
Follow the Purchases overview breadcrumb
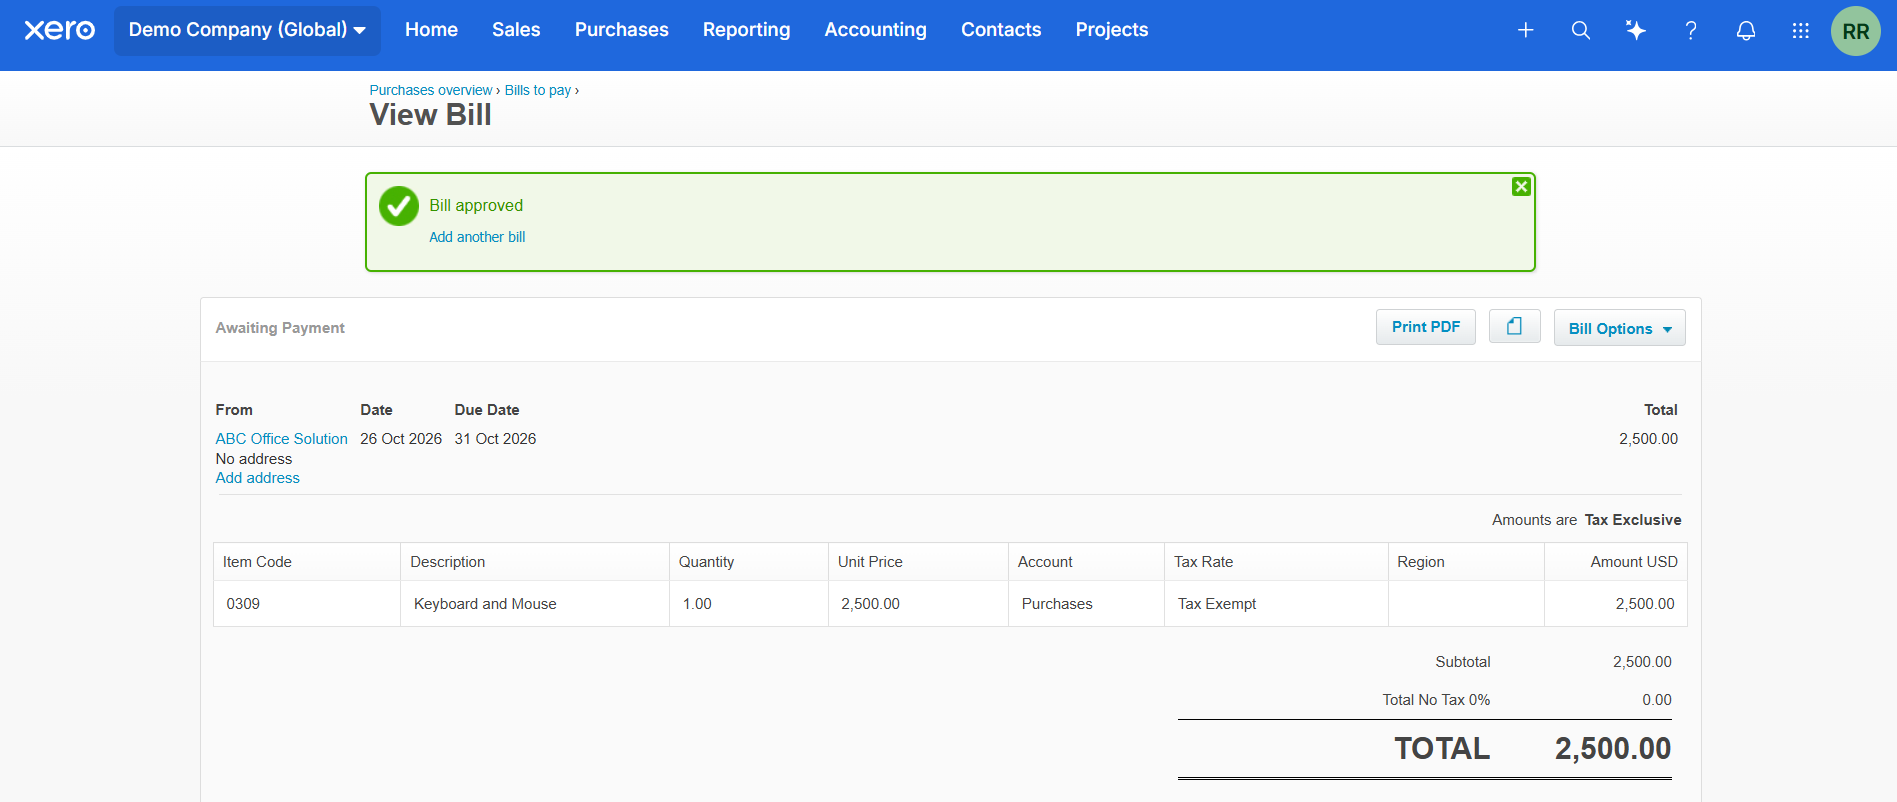[x=431, y=90]
